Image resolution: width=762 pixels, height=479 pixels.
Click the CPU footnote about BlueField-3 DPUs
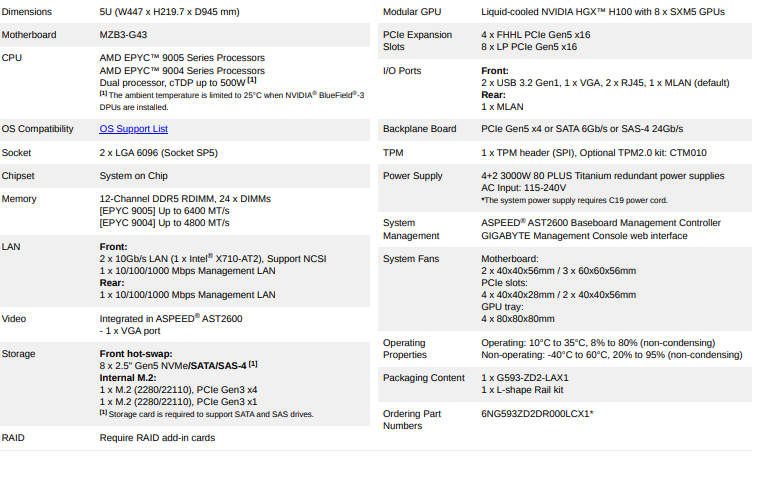click(x=232, y=101)
